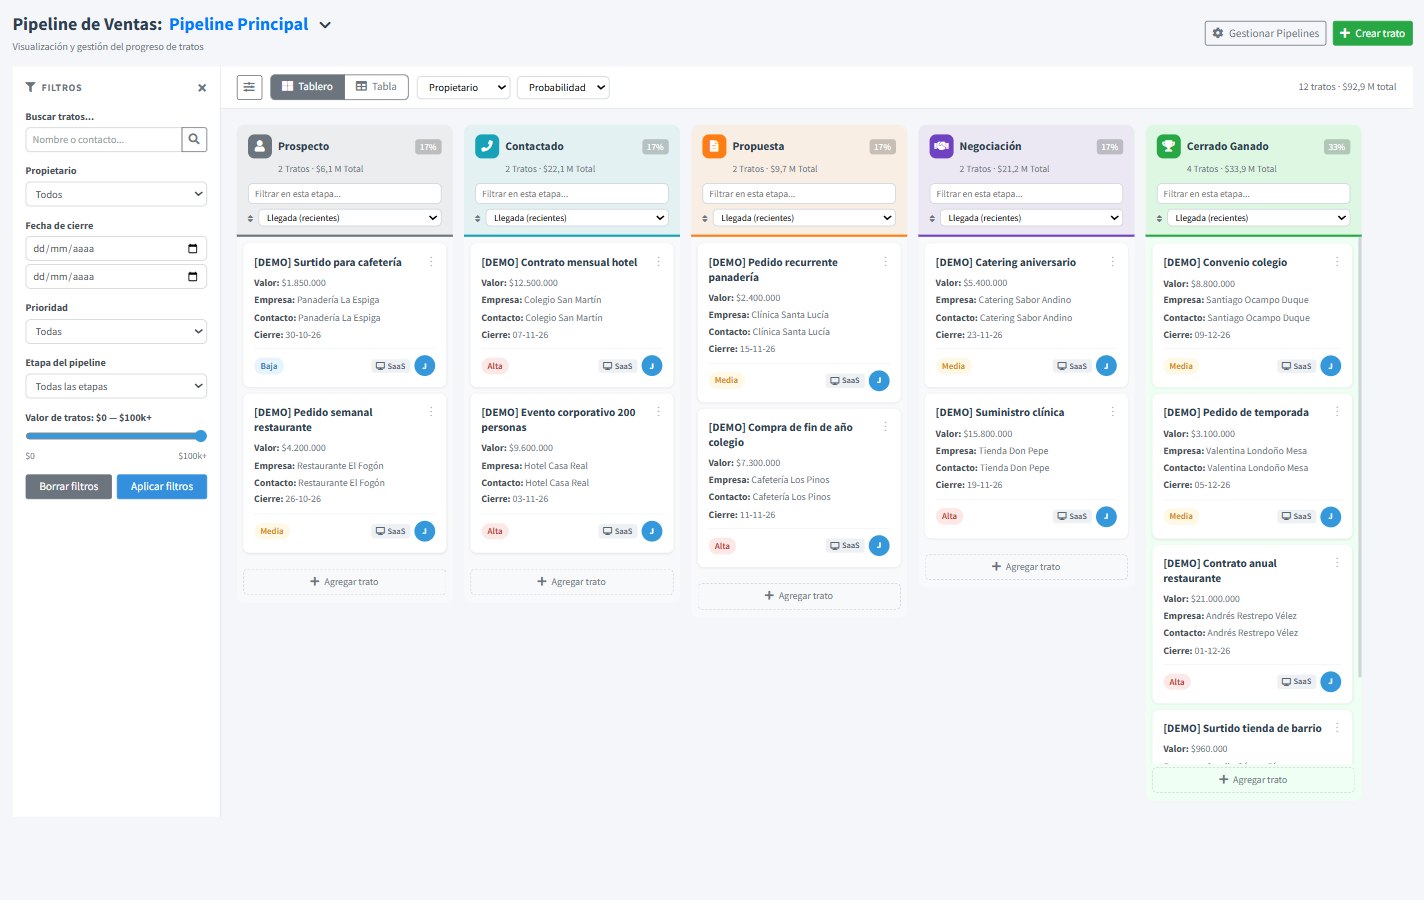The height and width of the screenshot is (900, 1424).
Task: Click the Gestionar Pipelines button
Action: pyautogui.click(x=1265, y=33)
